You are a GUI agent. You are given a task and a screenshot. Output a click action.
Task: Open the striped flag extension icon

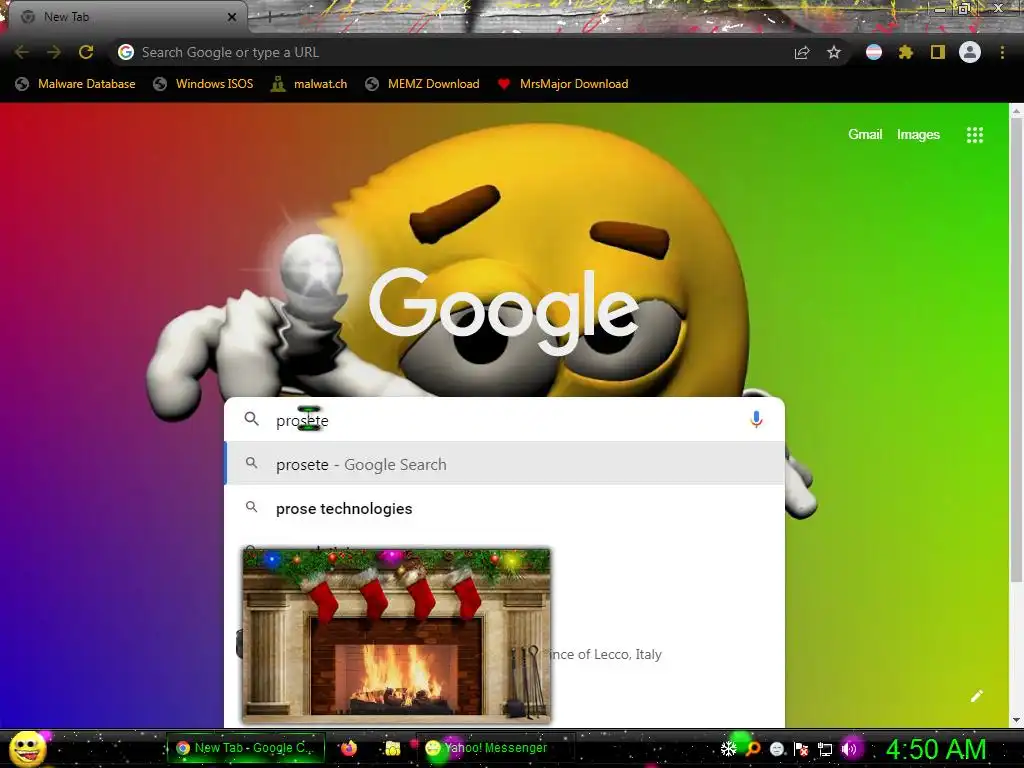click(874, 52)
